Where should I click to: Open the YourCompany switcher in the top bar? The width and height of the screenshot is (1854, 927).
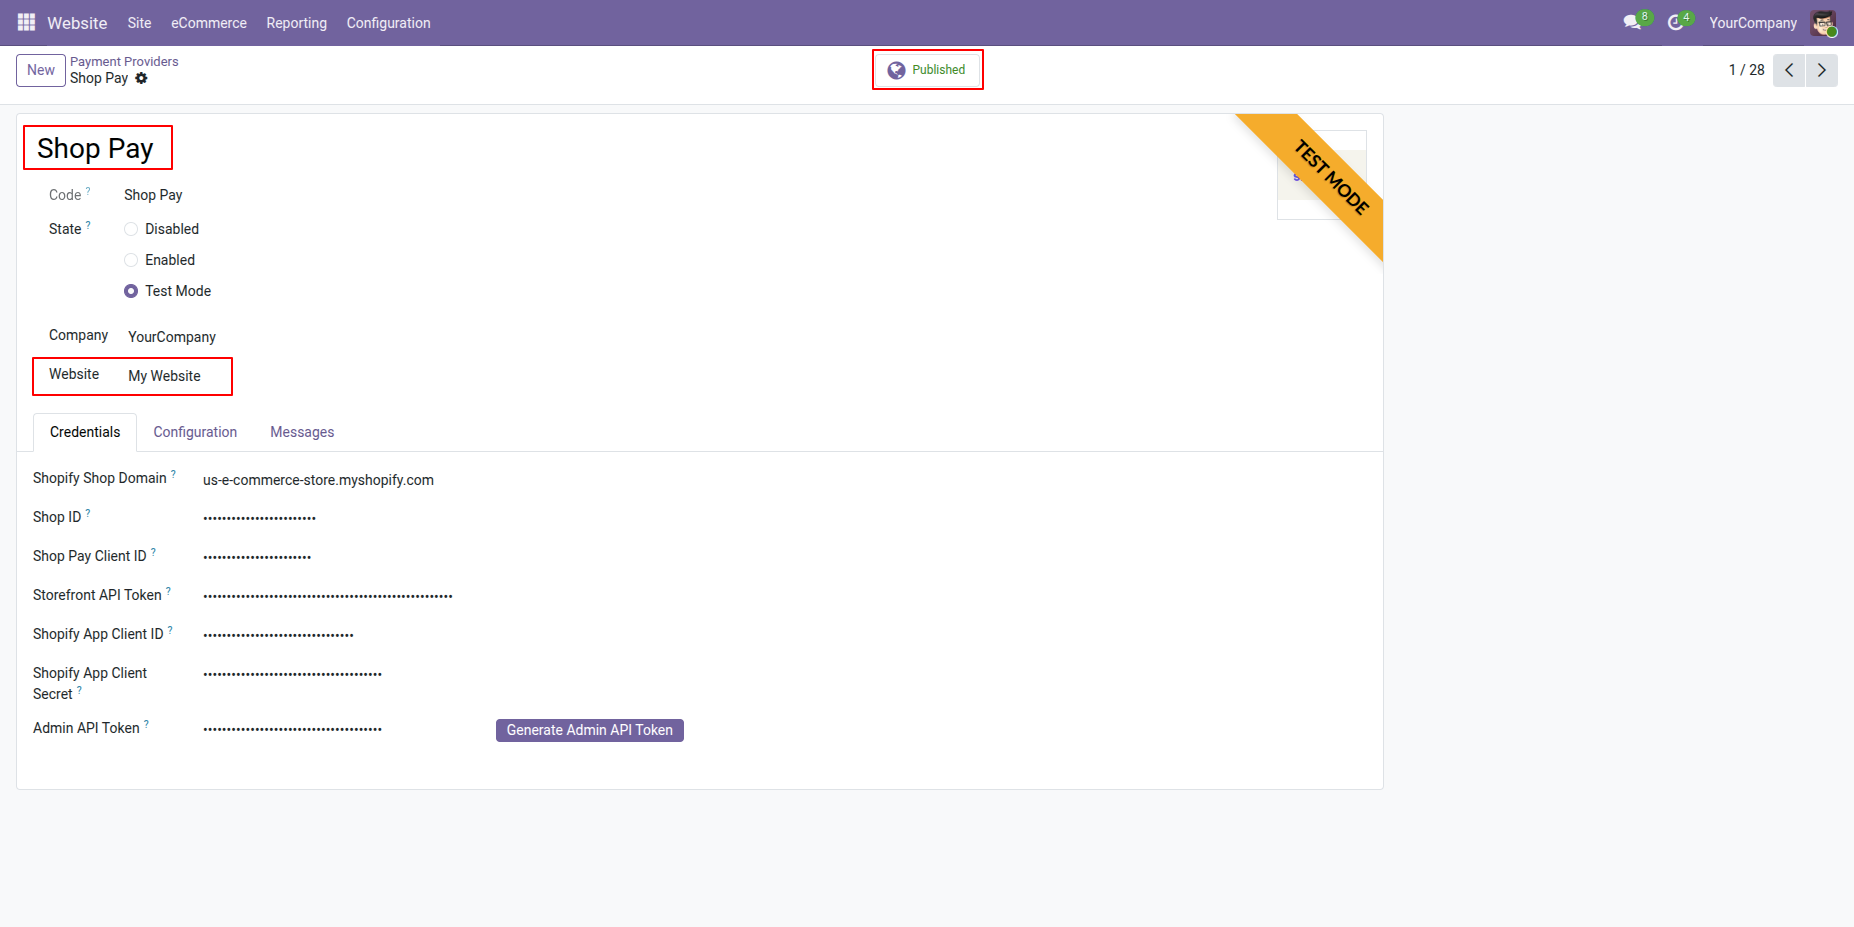point(1752,23)
